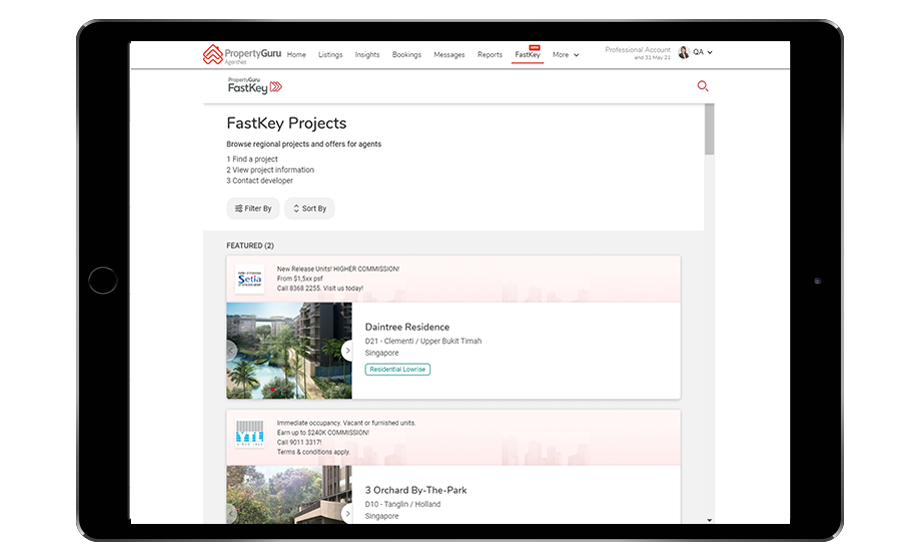
Task: Open the Insights menu item
Action: (367, 55)
